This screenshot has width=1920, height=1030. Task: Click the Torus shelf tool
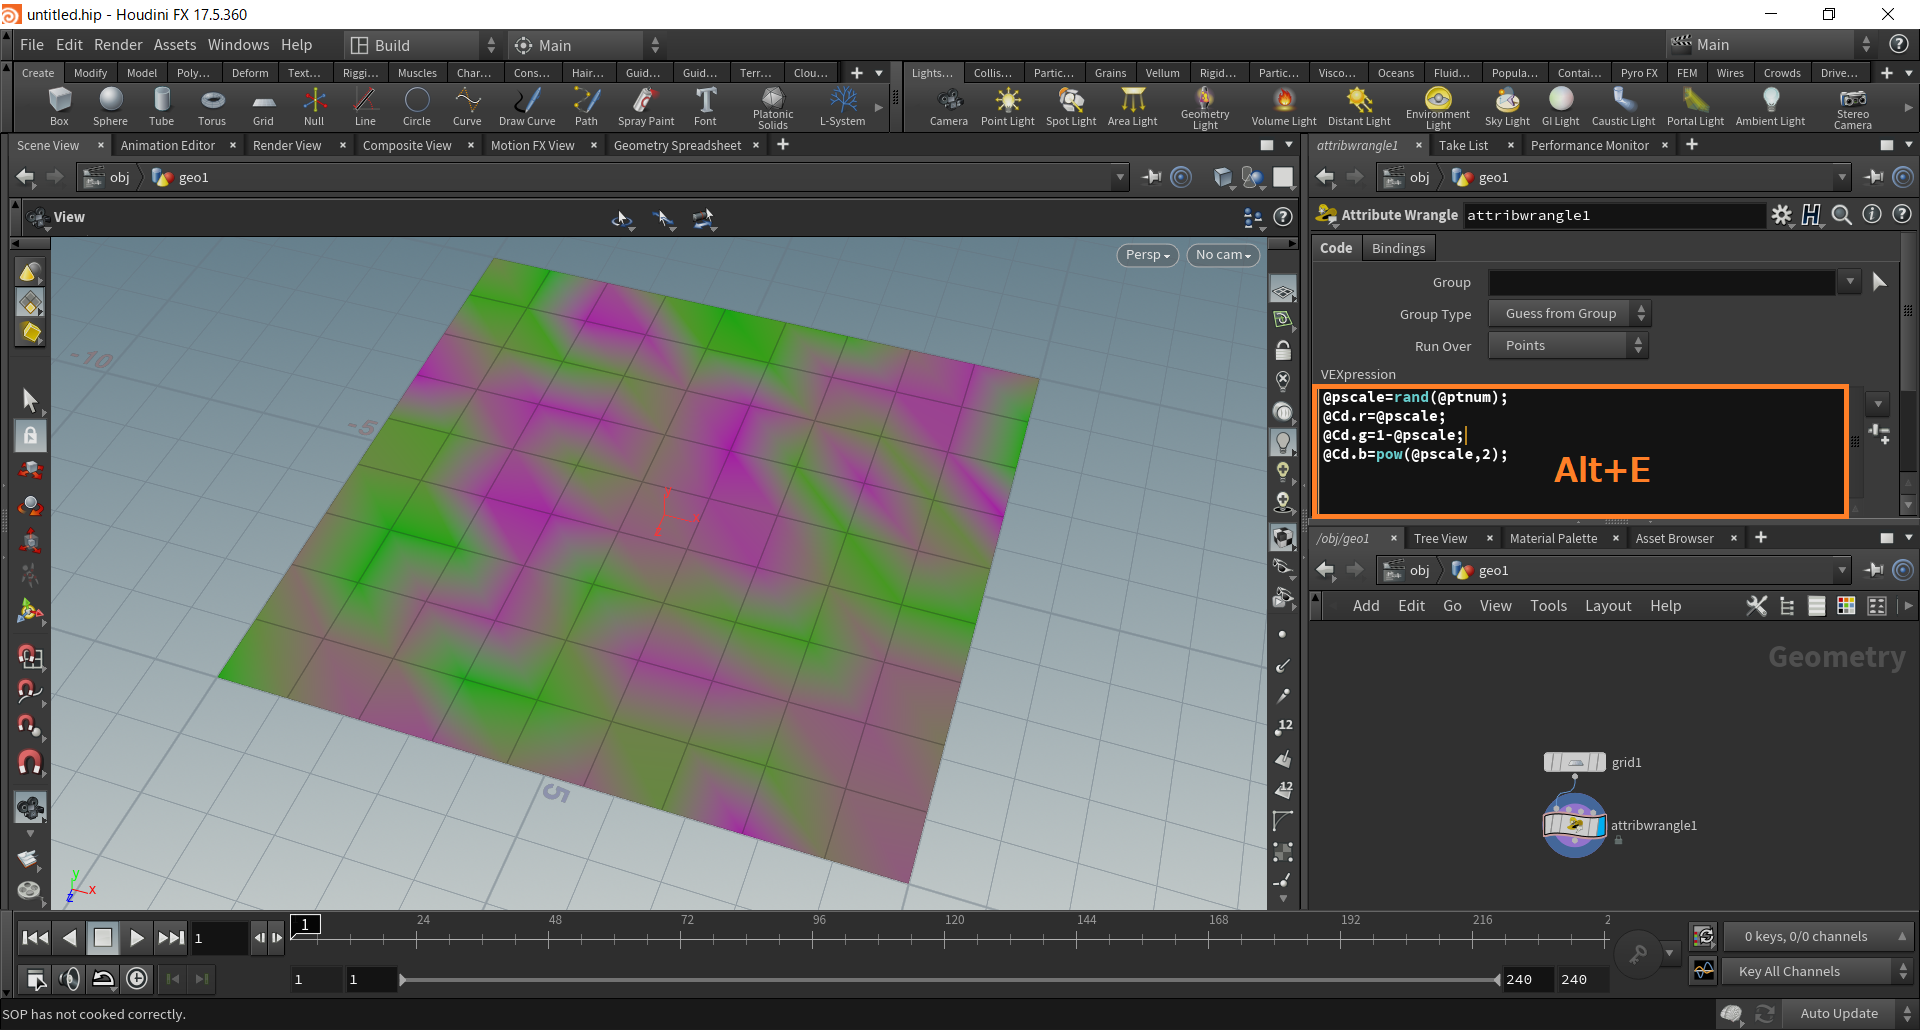coord(212,105)
